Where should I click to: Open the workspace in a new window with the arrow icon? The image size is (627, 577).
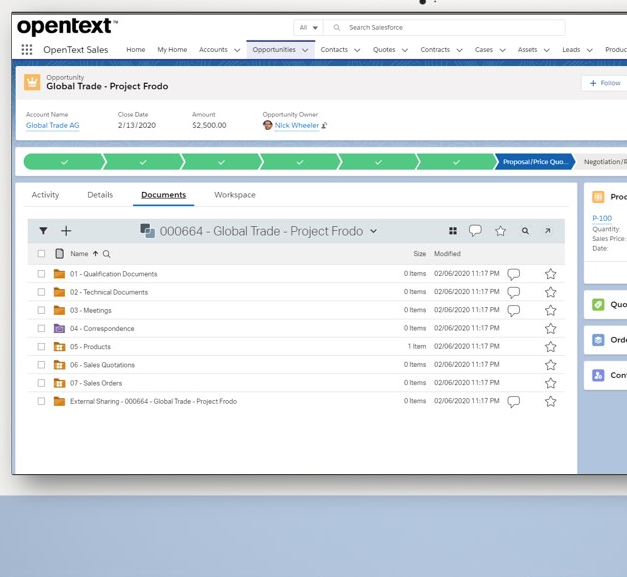pyautogui.click(x=548, y=231)
